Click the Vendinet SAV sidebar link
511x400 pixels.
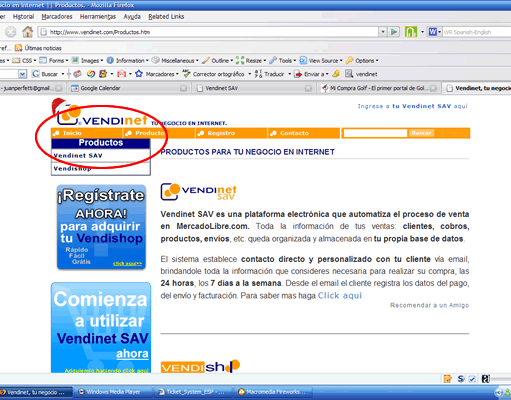78,156
